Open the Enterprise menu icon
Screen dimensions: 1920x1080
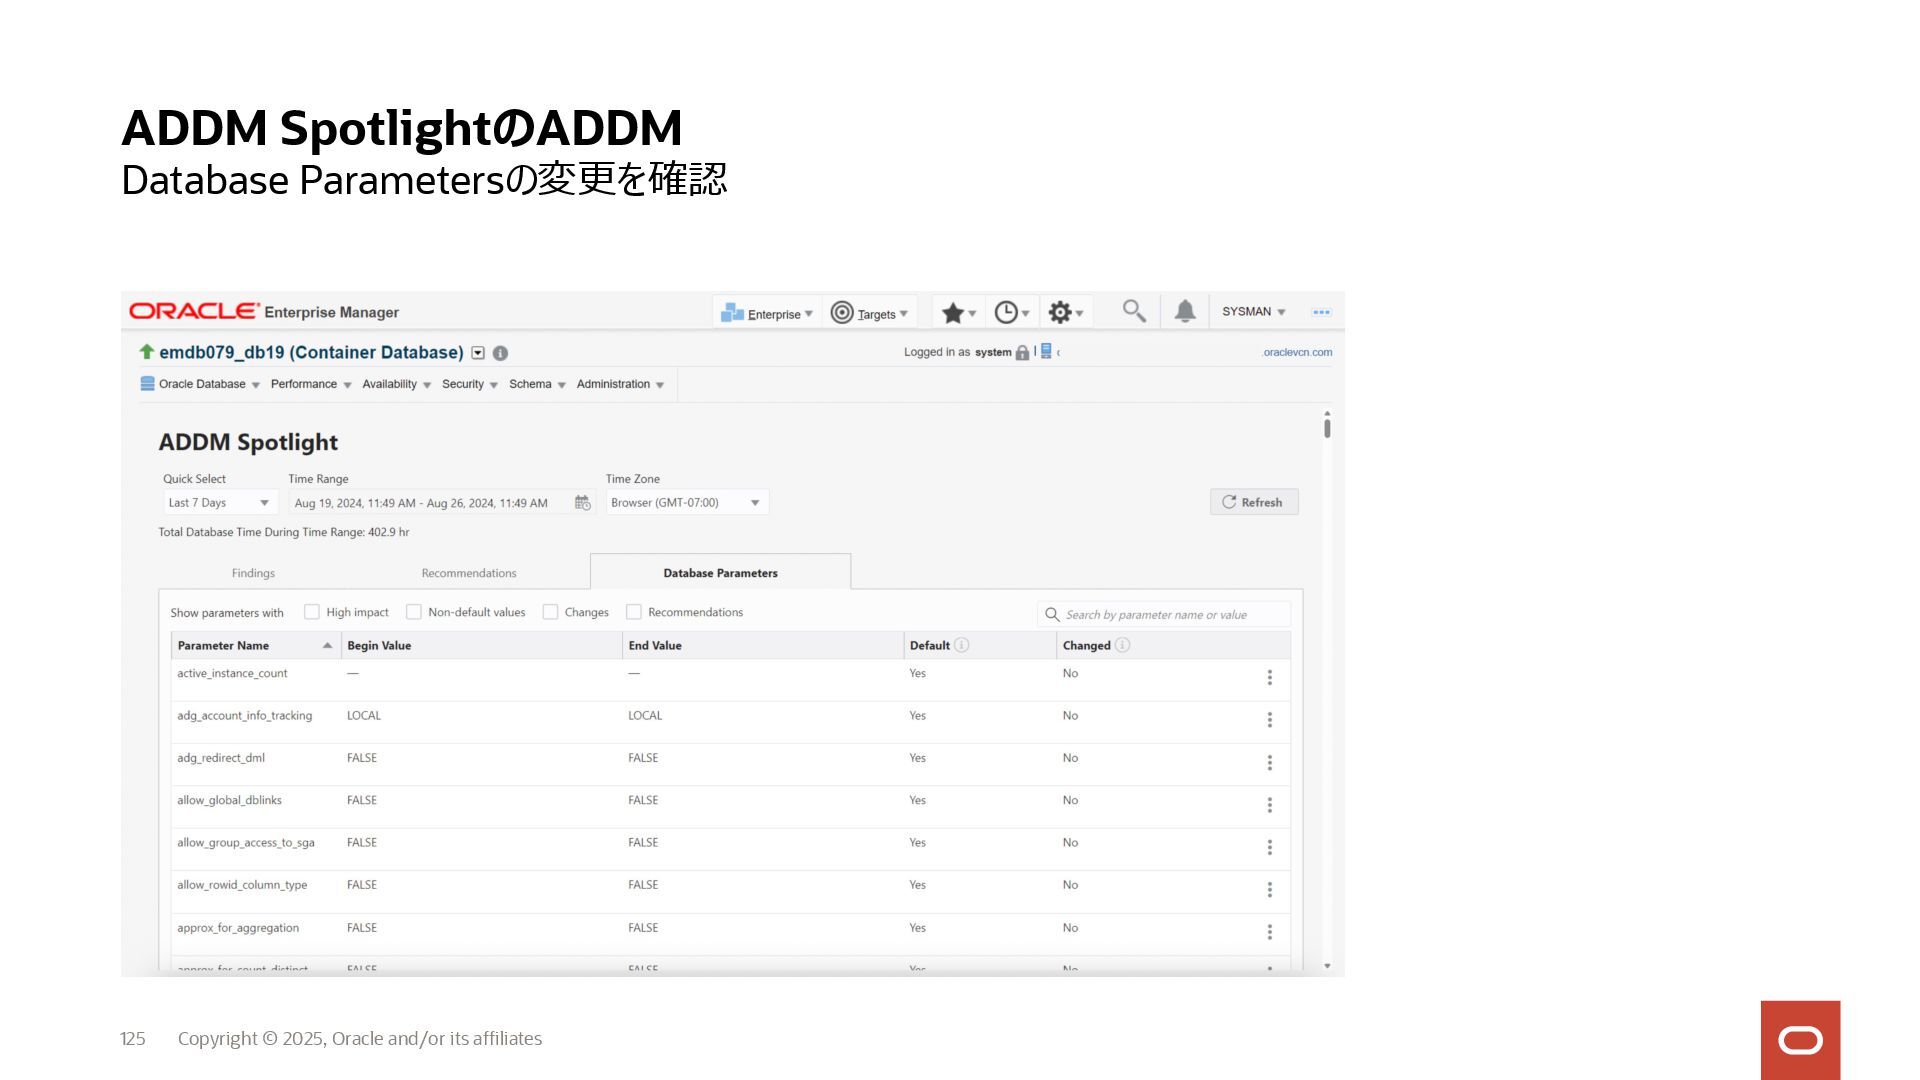732,313
